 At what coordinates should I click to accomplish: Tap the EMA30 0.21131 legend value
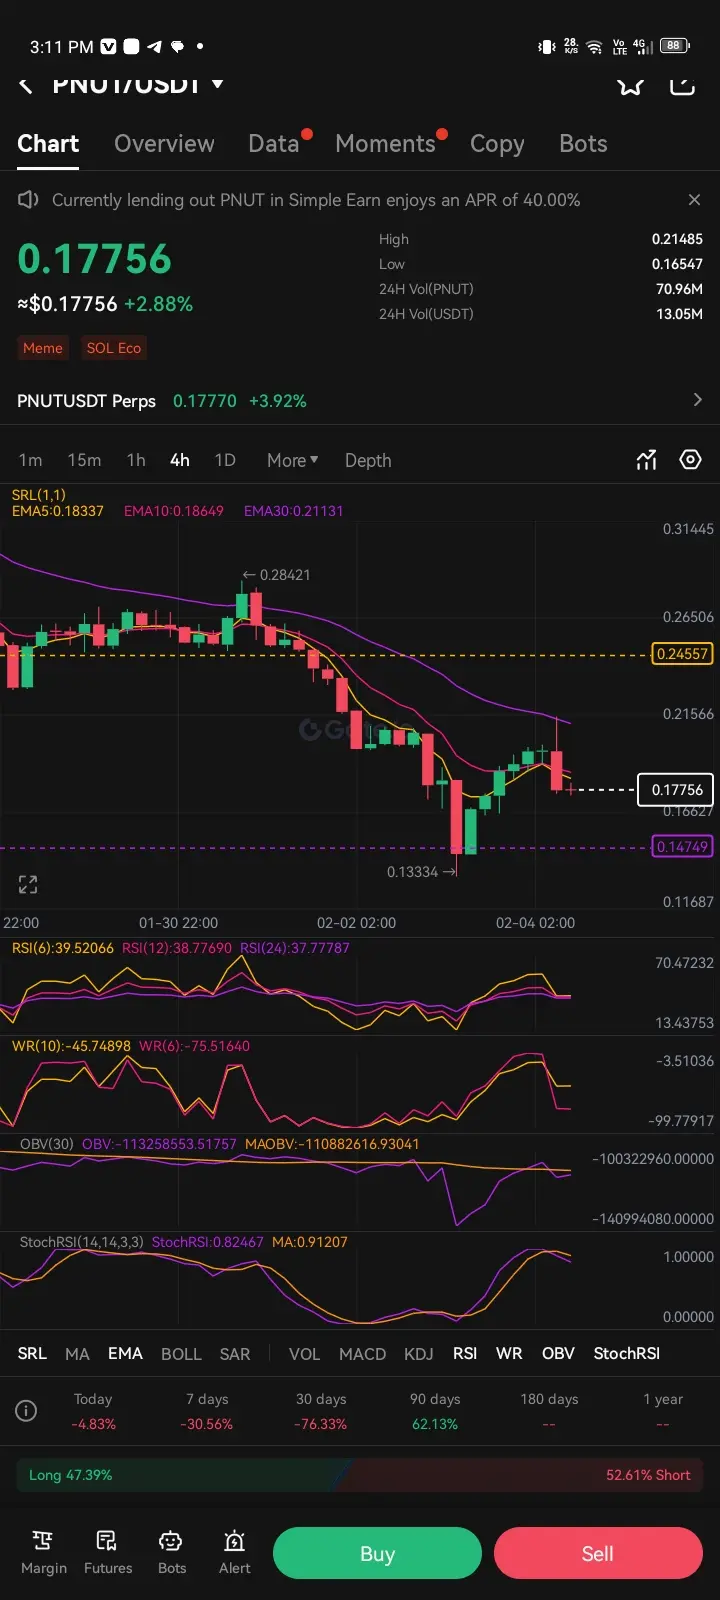point(293,511)
